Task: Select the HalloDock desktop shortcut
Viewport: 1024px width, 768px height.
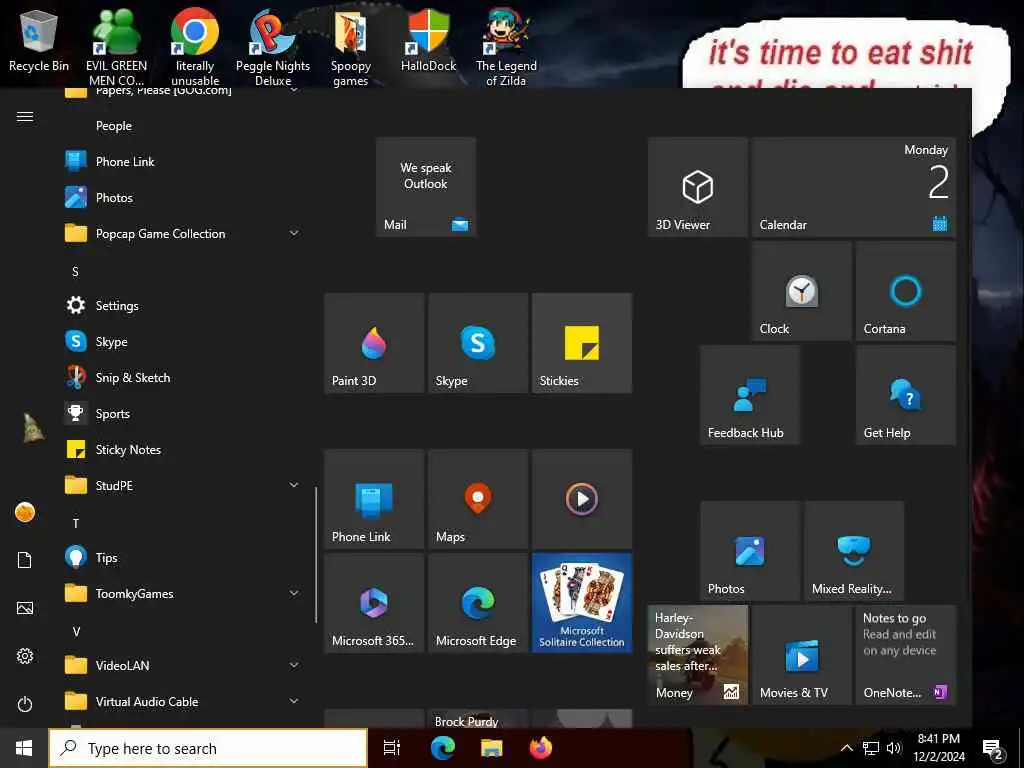Action: [x=428, y=41]
